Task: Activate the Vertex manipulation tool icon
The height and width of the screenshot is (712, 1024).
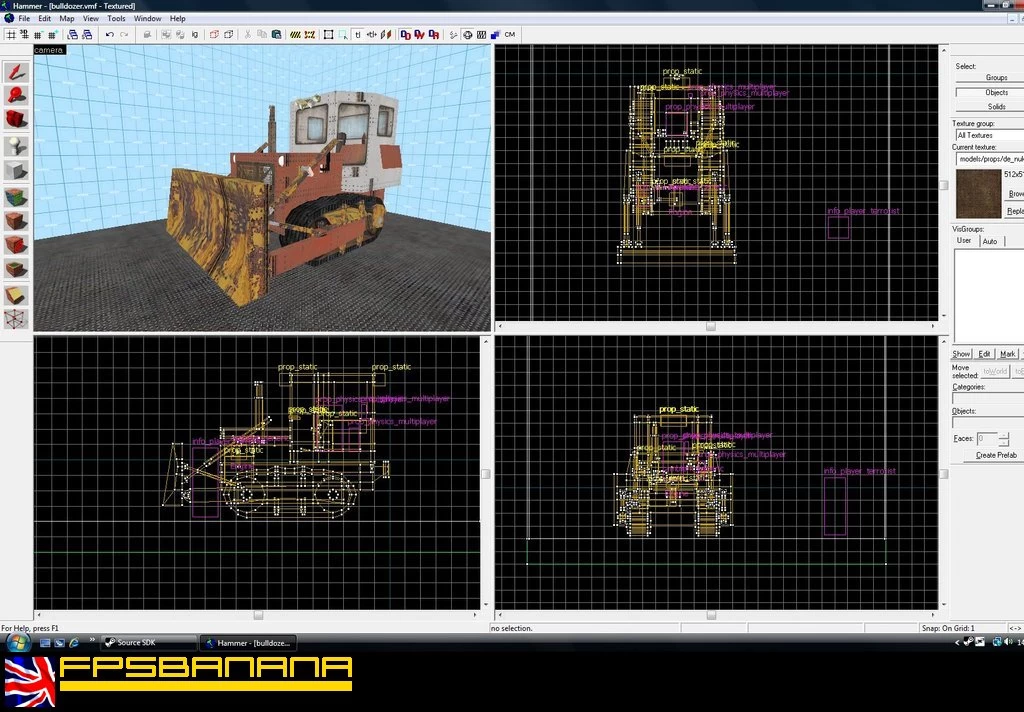Action: point(16,319)
